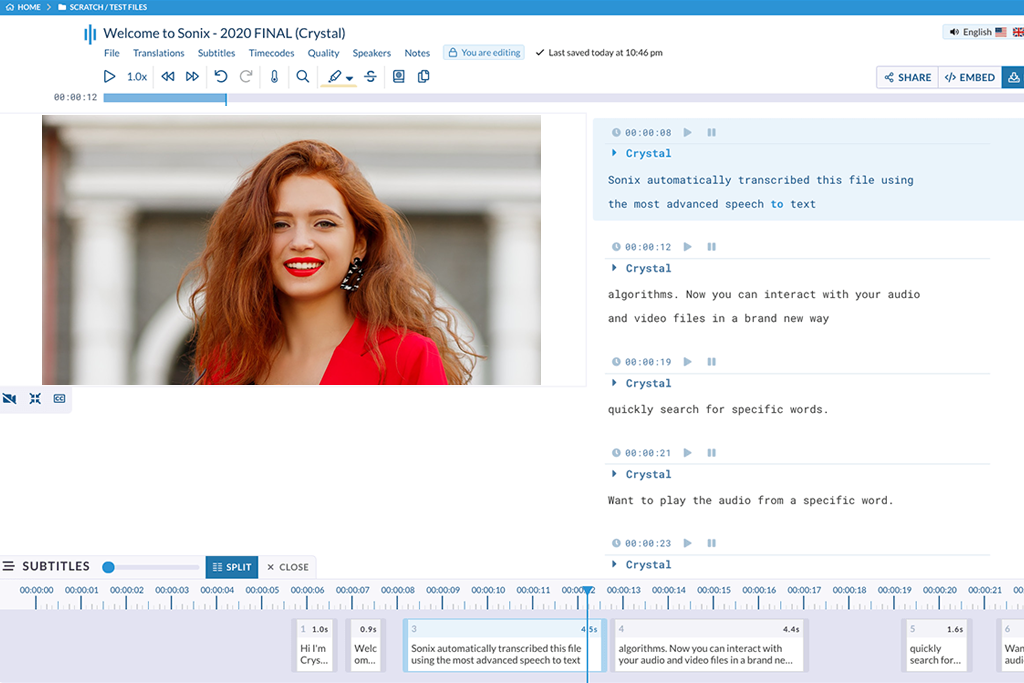Screen dimensions: 1024x683
Task: Apply the strikethrough tool
Action: pyautogui.click(x=370, y=76)
